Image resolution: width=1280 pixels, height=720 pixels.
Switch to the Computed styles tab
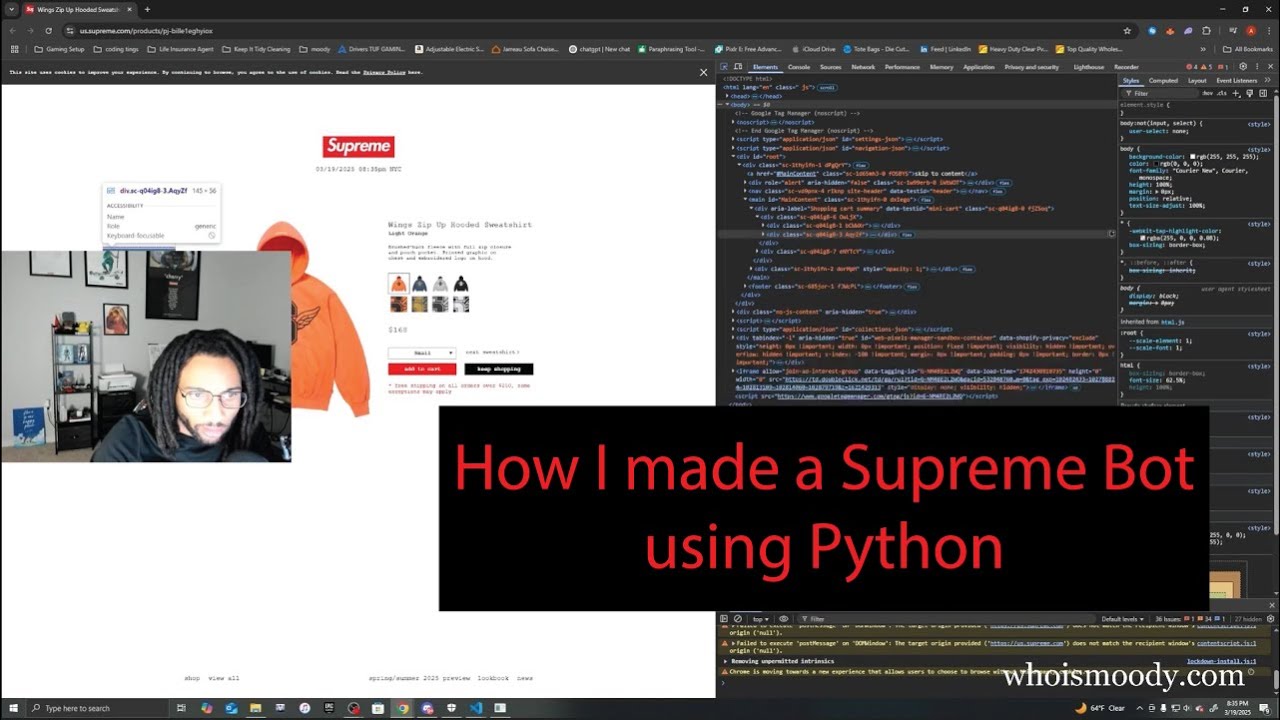1163,80
